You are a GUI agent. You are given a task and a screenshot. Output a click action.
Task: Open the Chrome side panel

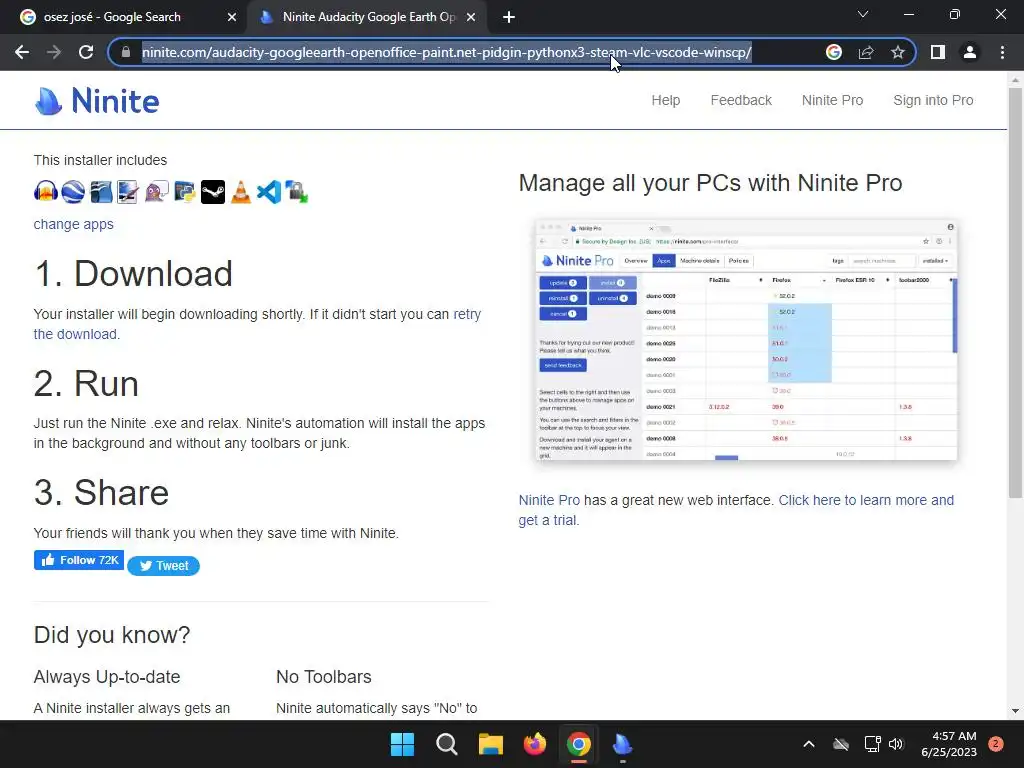point(938,52)
